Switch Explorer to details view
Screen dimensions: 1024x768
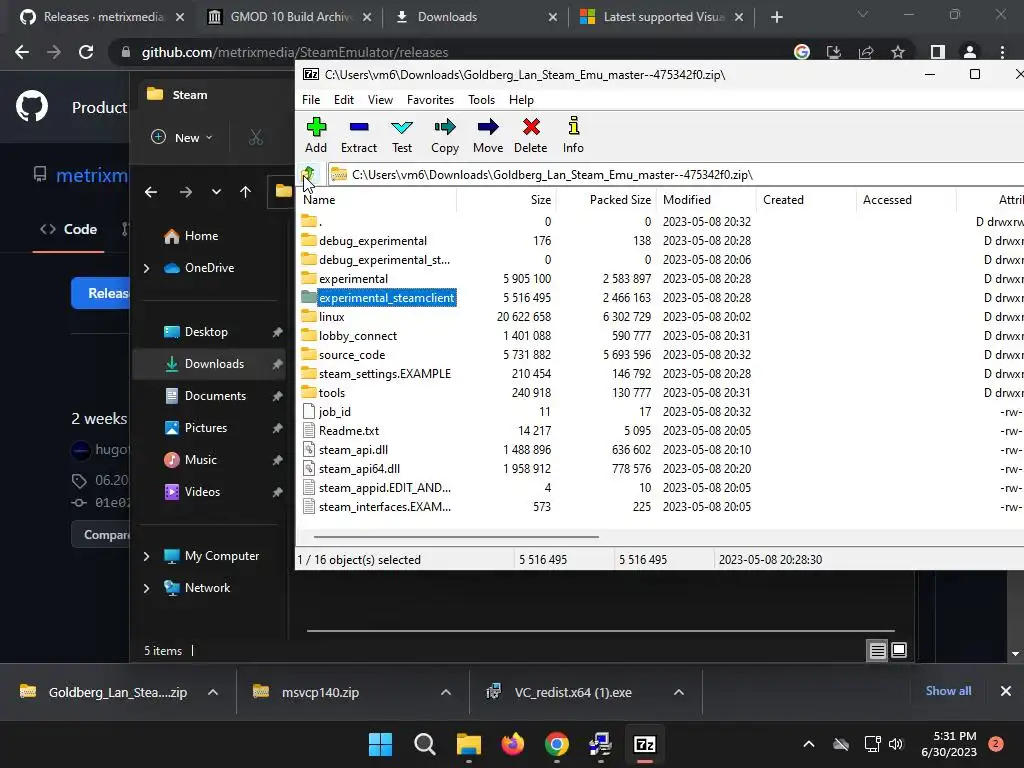(x=877, y=650)
